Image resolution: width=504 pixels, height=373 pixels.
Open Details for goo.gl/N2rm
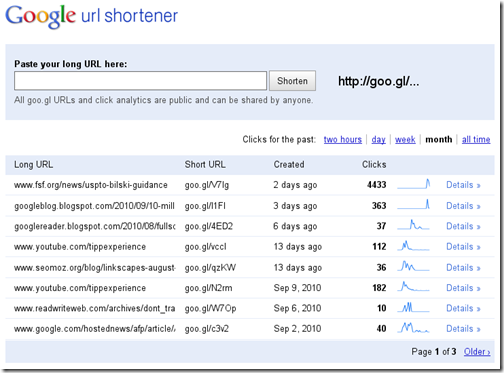click(463, 288)
